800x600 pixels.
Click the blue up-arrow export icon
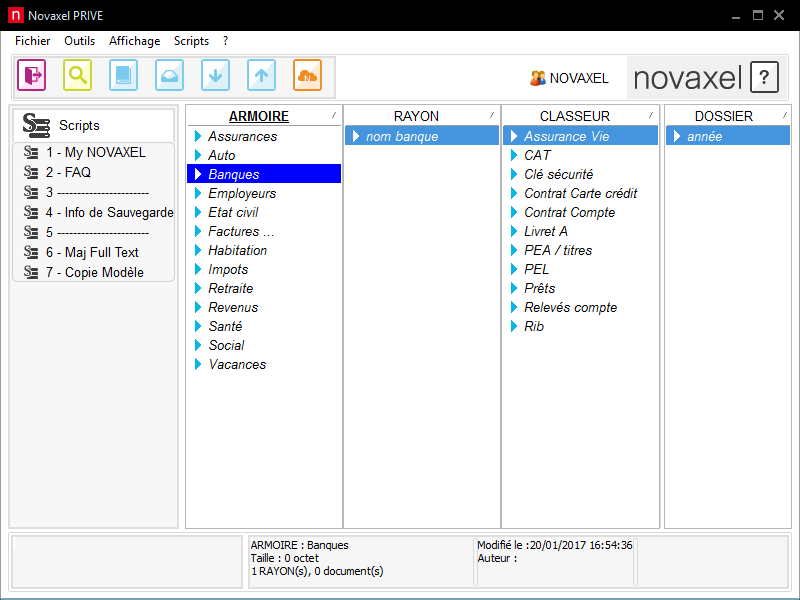click(261, 76)
